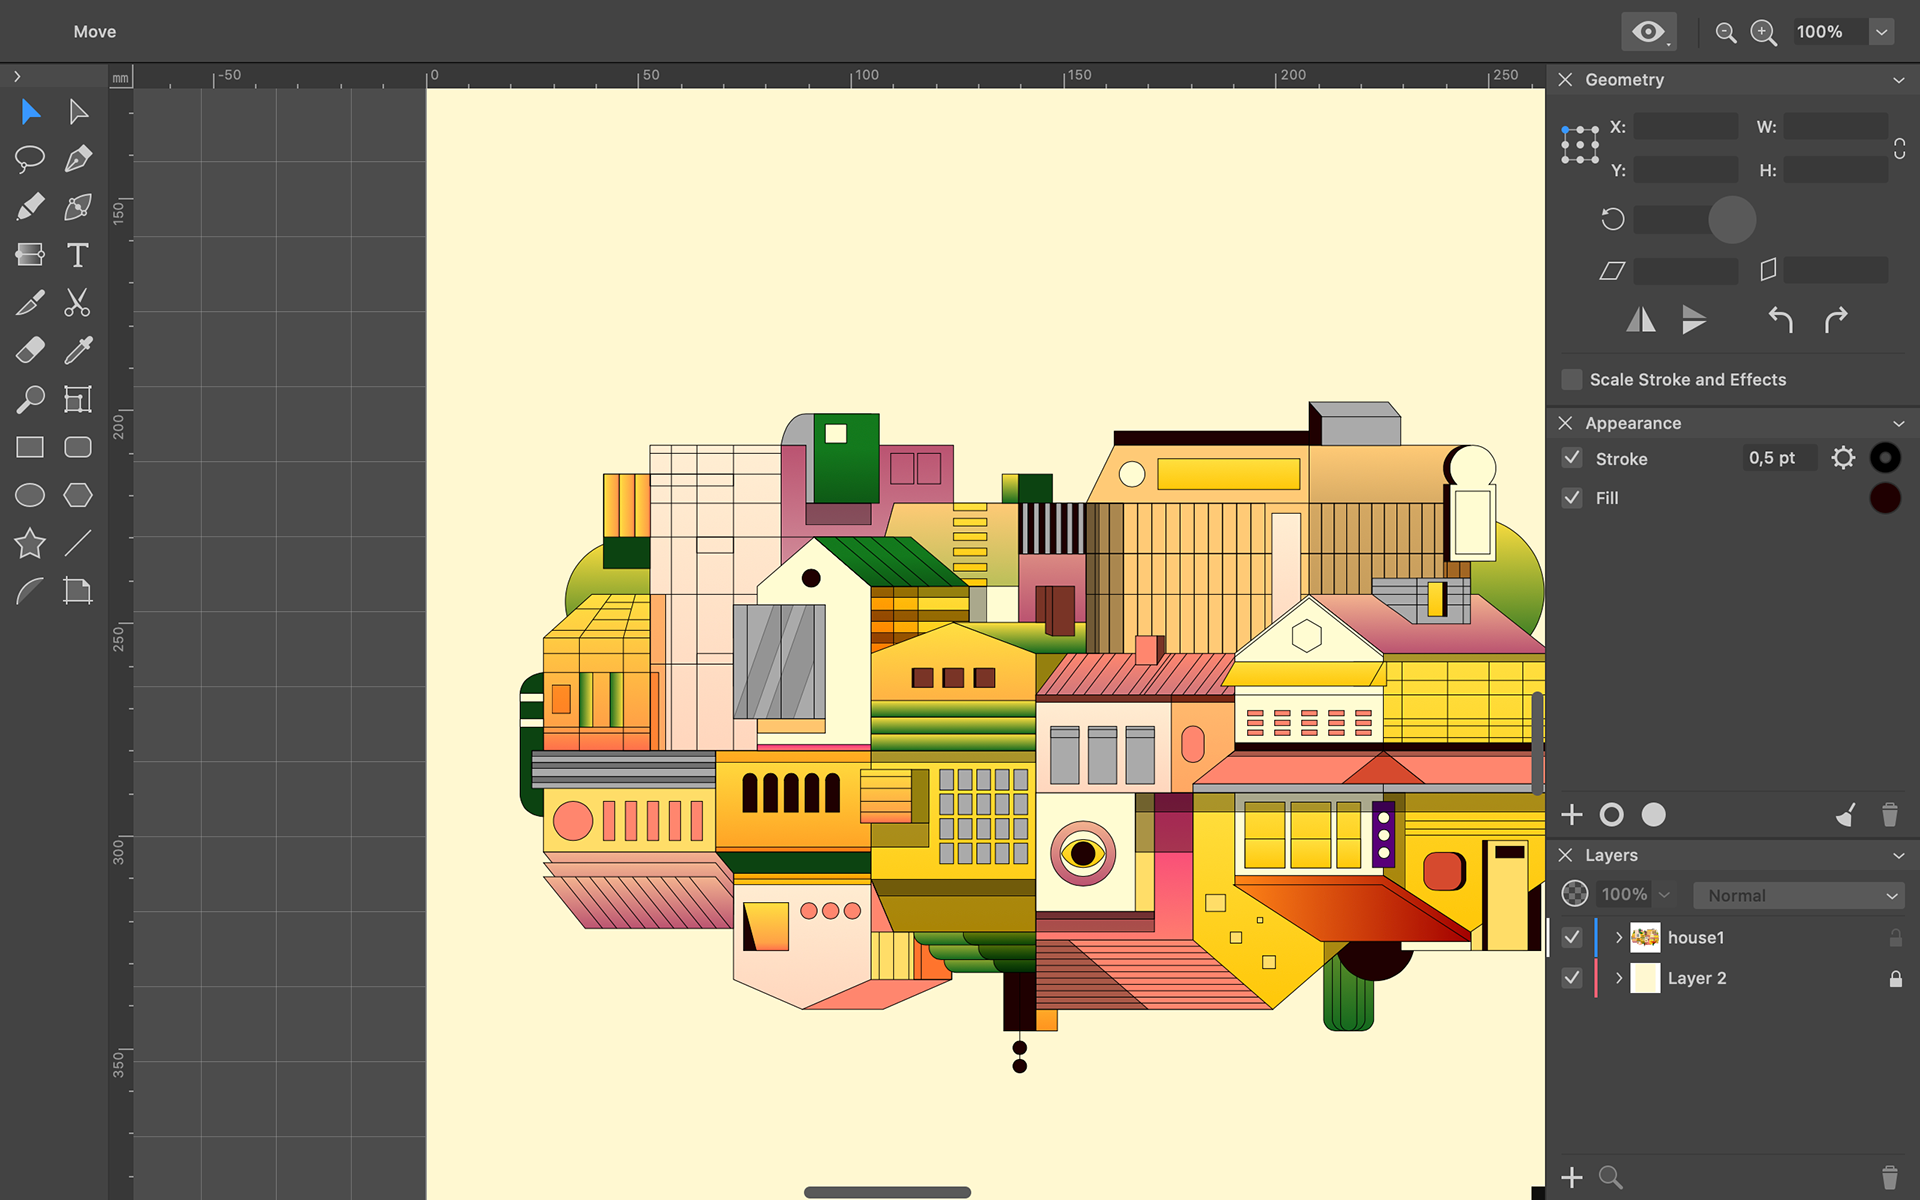Pick the Scissors tool
The image size is (1920, 1200).
pyautogui.click(x=78, y=303)
